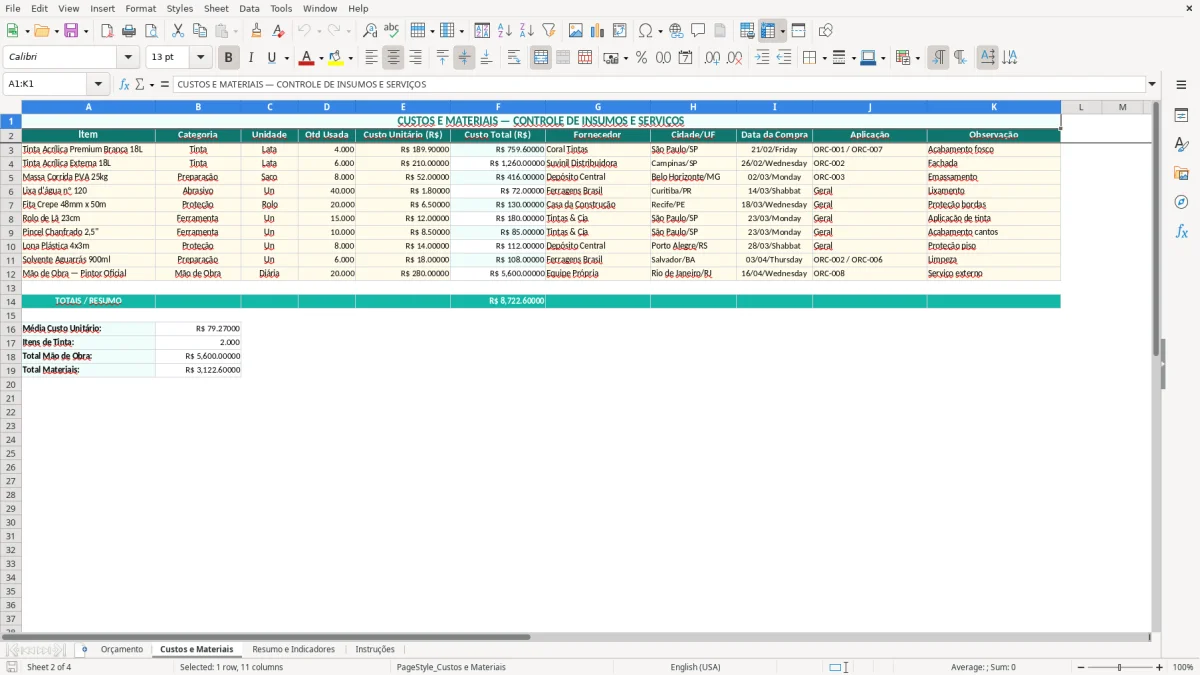Open the sidebar Functions panel
The height and width of the screenshot is (675, 1200).
(x=1181, y=231)
